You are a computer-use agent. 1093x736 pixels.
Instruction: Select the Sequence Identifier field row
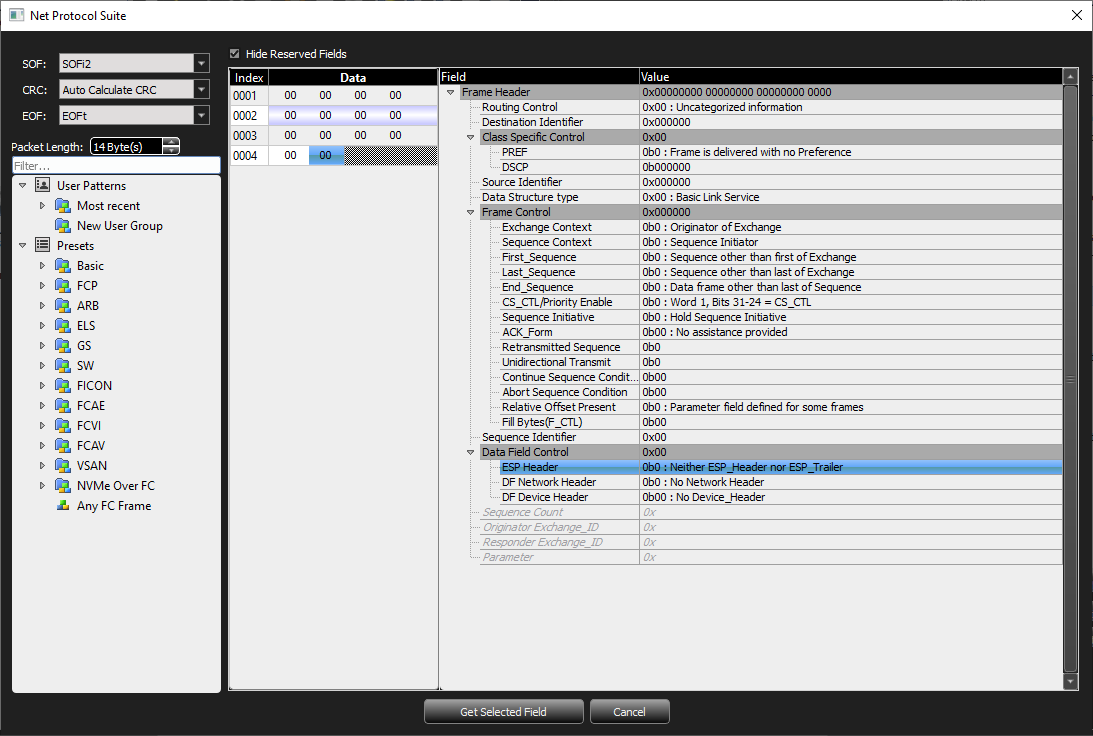coord(770,437)
